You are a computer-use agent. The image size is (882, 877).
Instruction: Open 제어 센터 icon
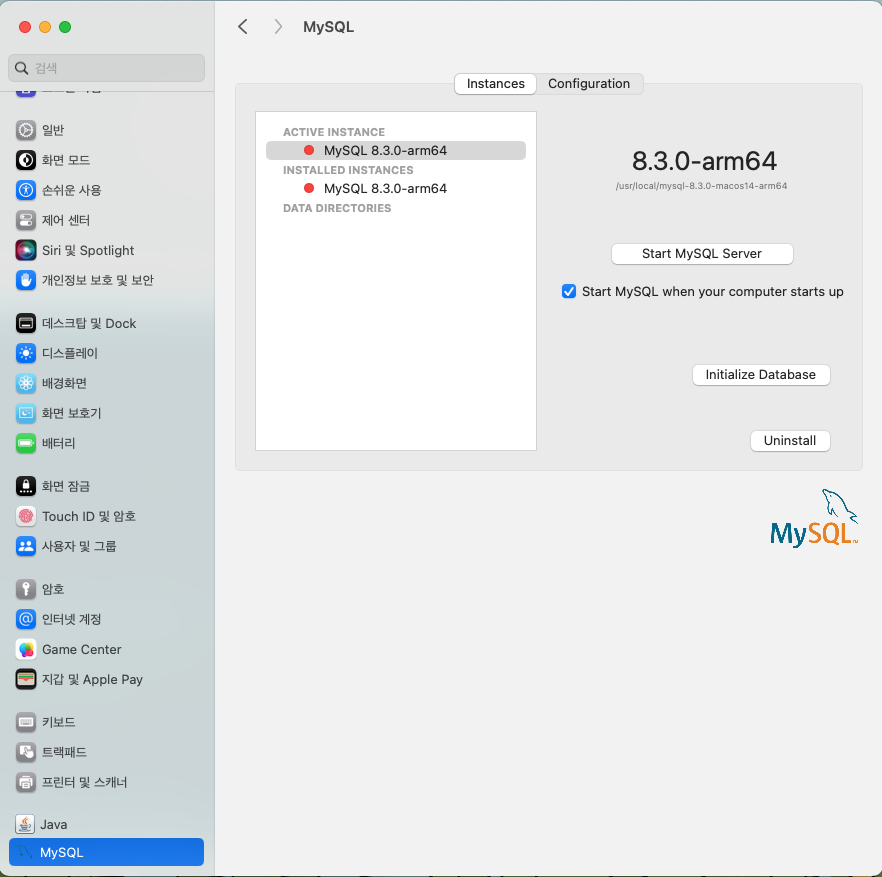[25, 220]
